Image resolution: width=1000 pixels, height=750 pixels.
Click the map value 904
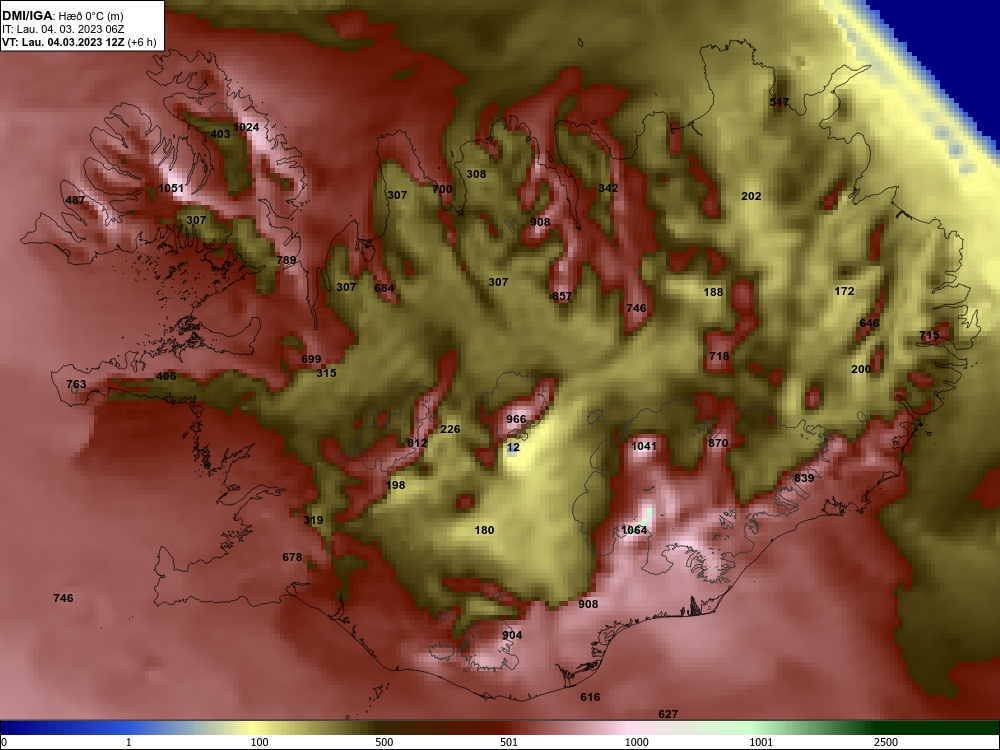coord(512,635)
